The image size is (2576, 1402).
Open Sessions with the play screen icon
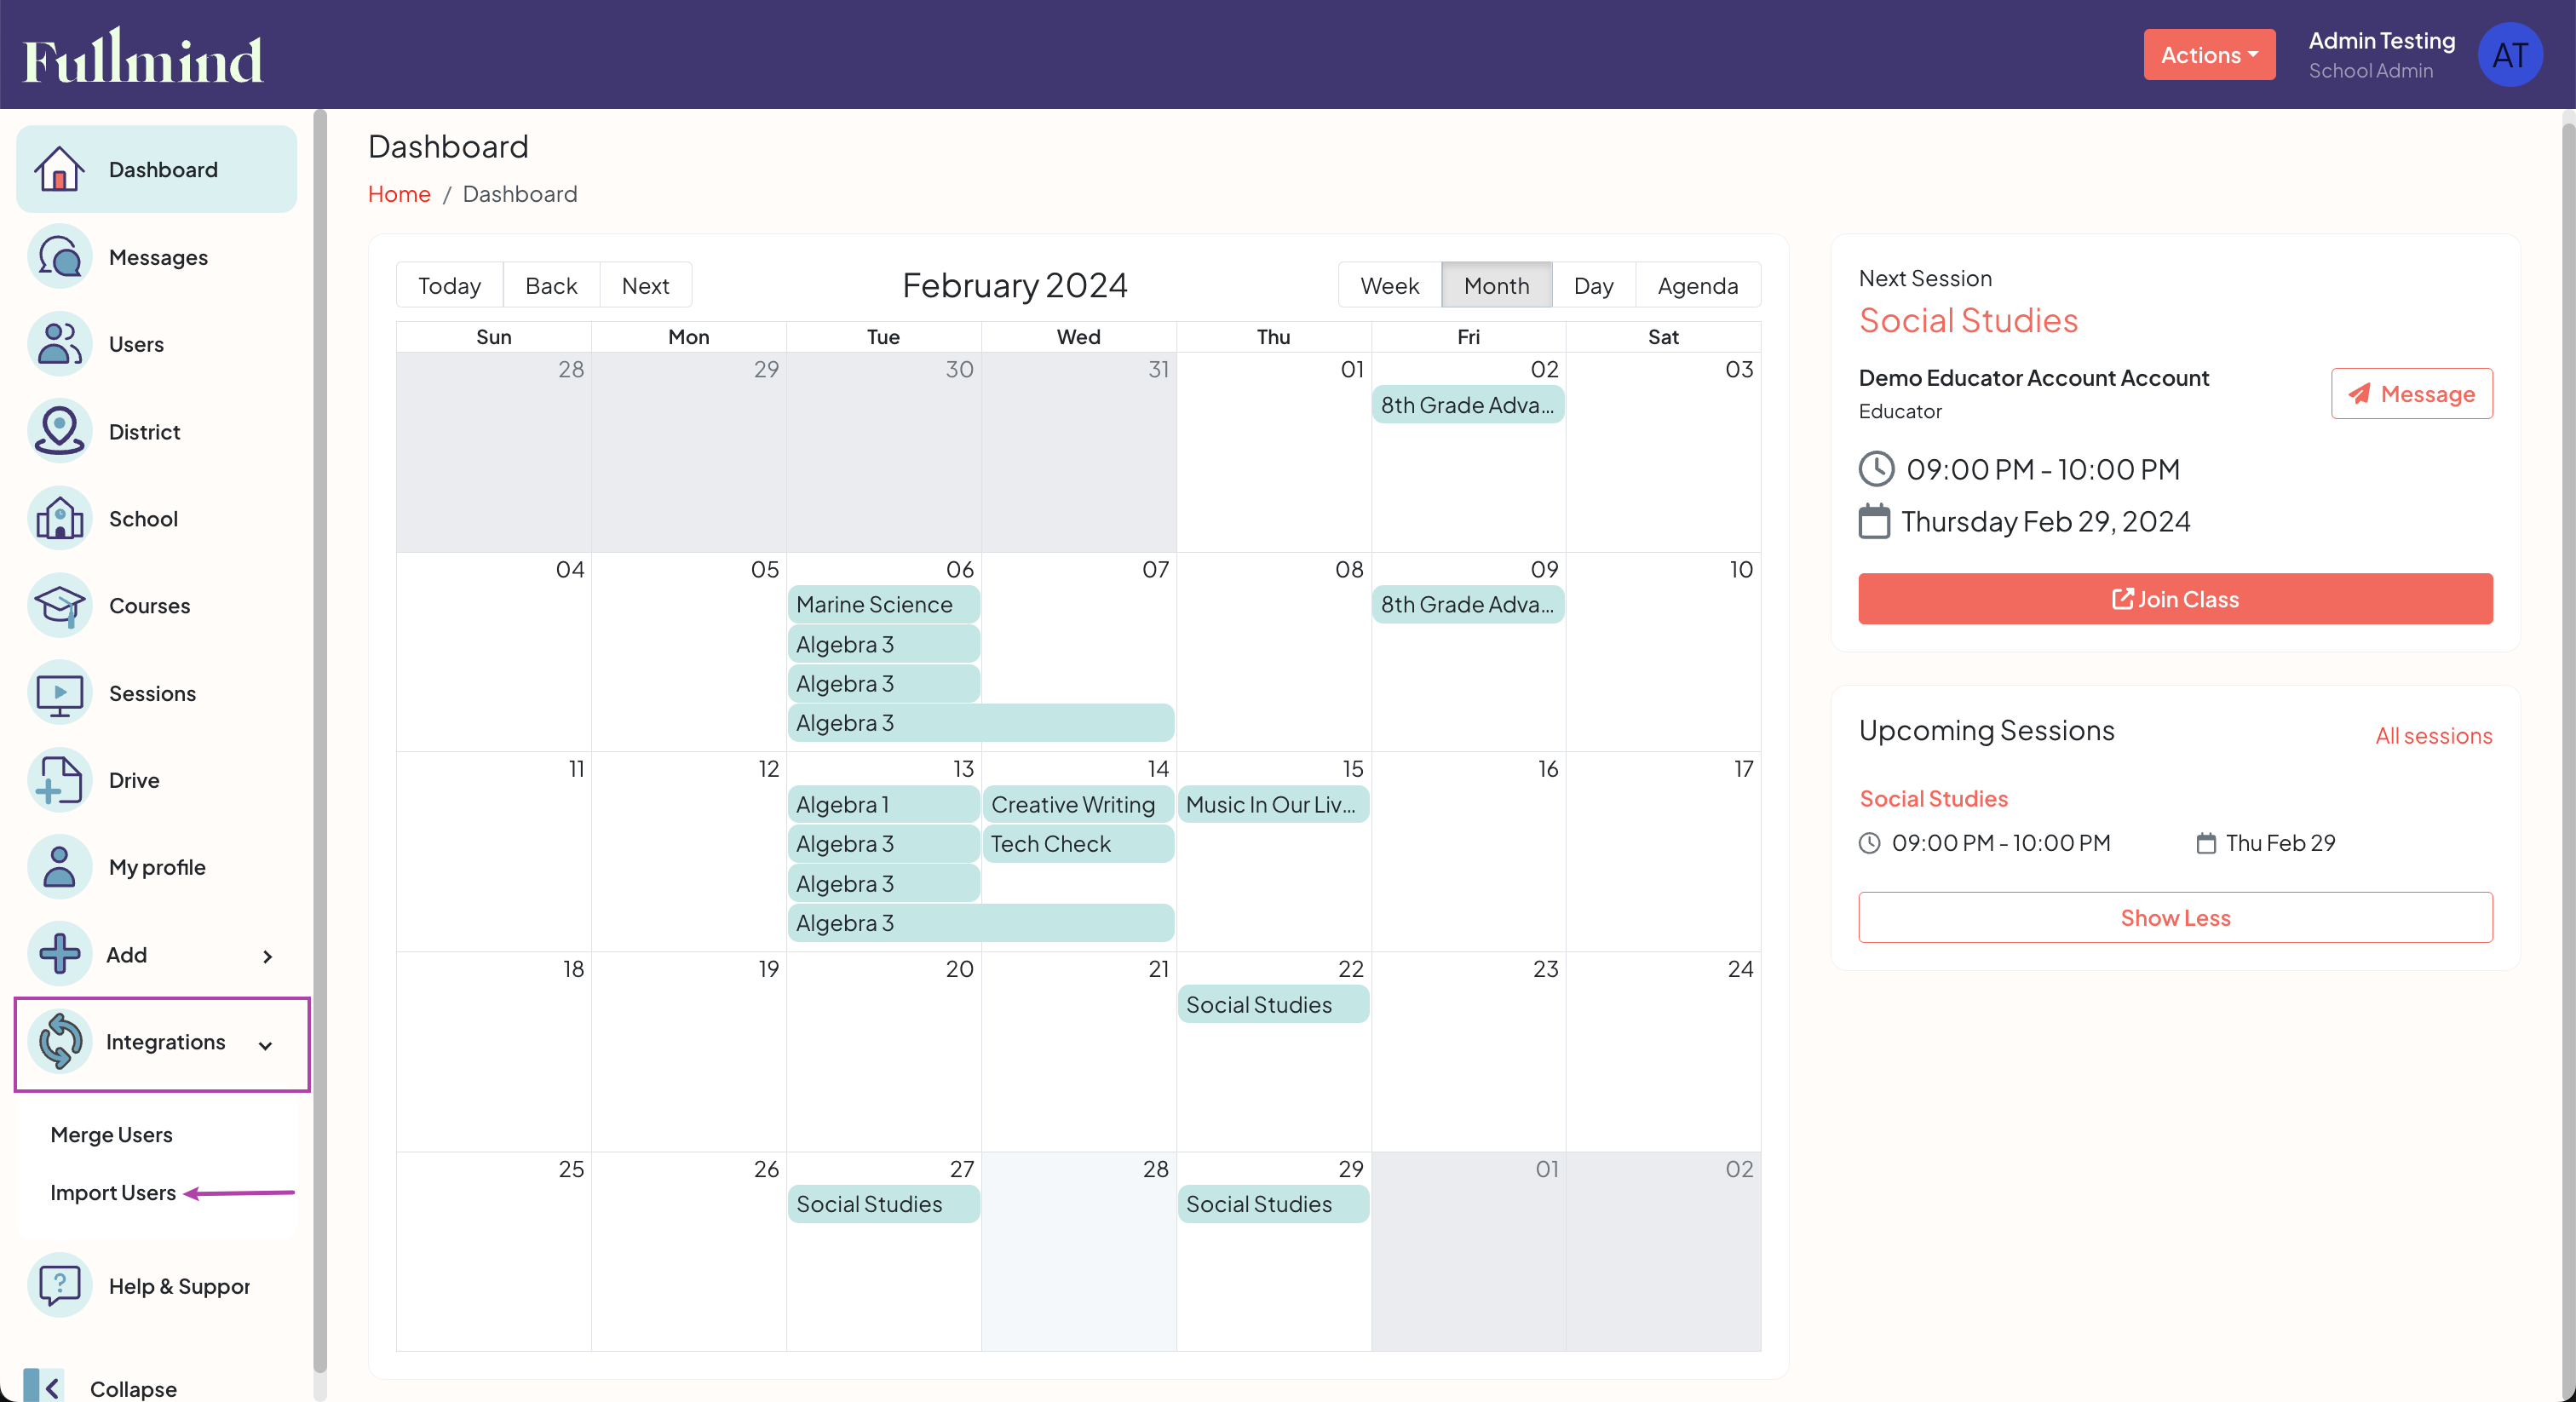point(58,692)
